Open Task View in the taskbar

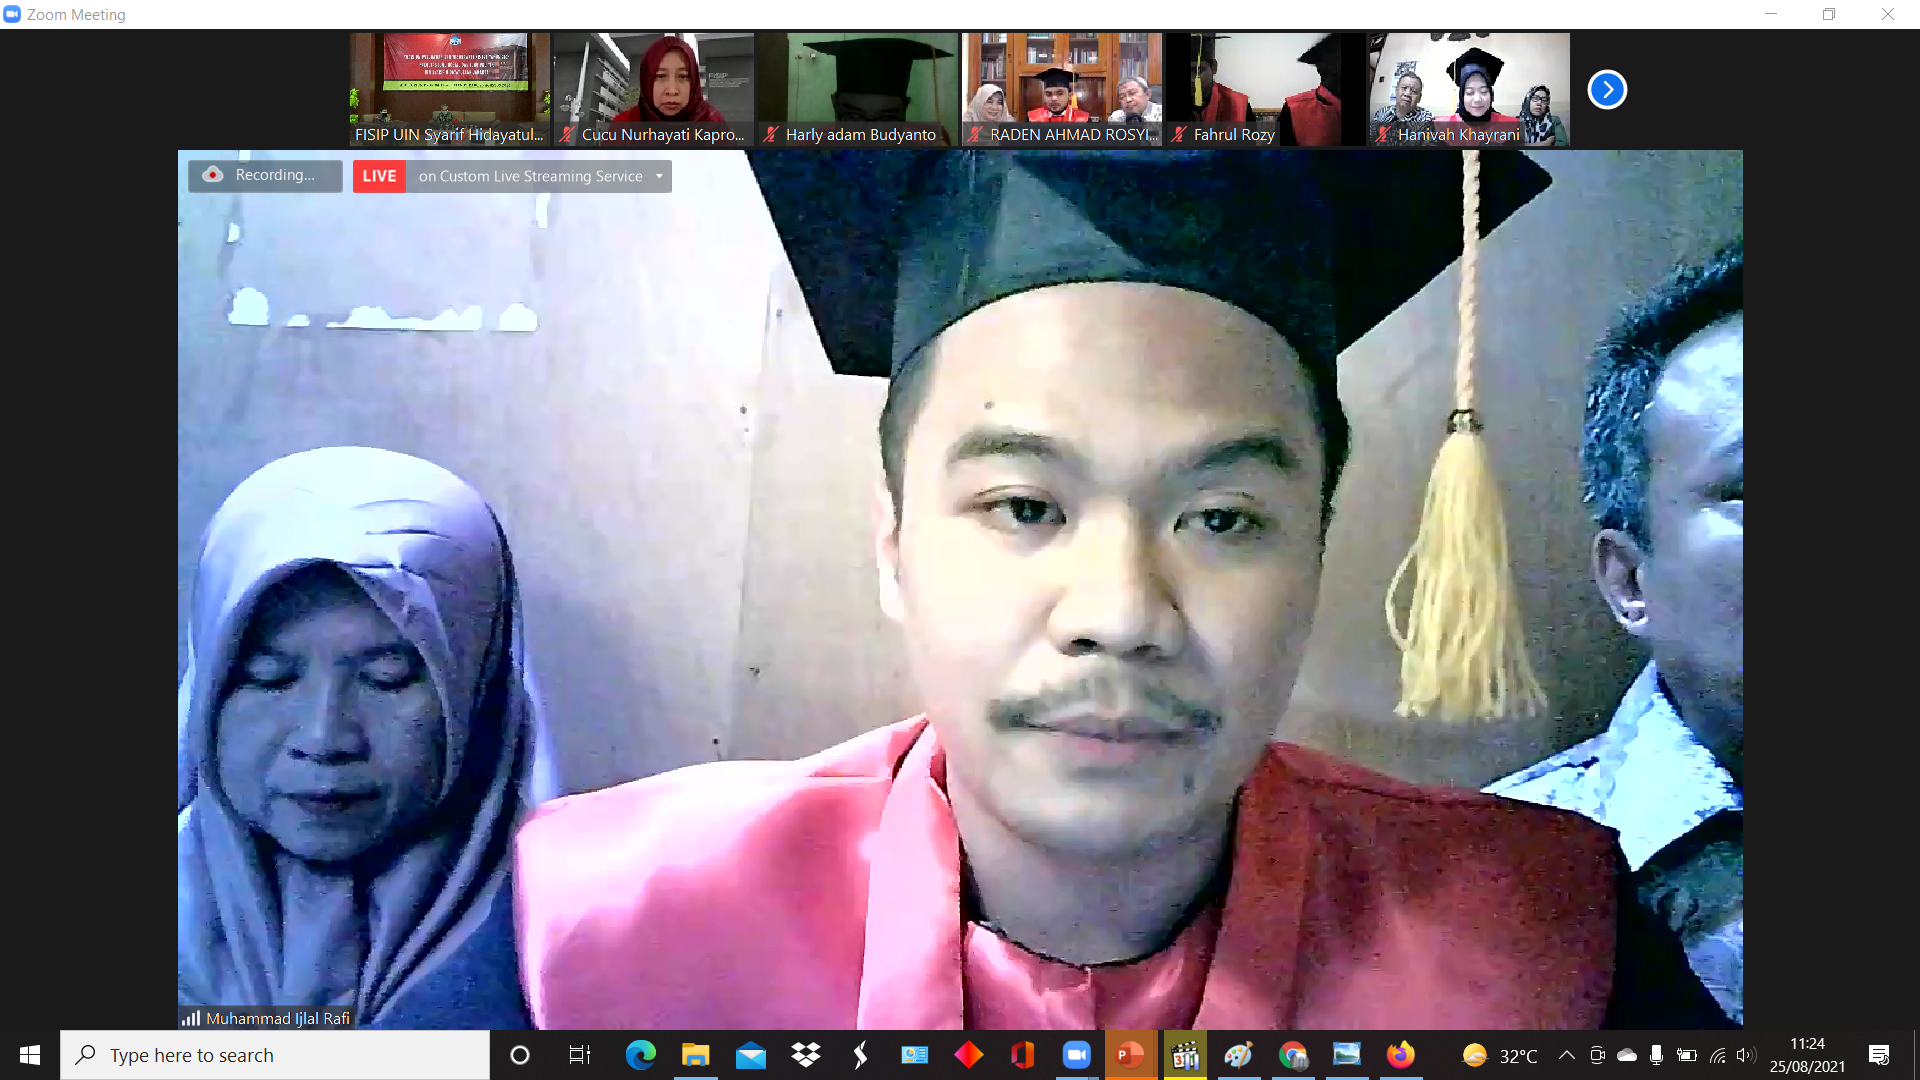[580, 1055]
